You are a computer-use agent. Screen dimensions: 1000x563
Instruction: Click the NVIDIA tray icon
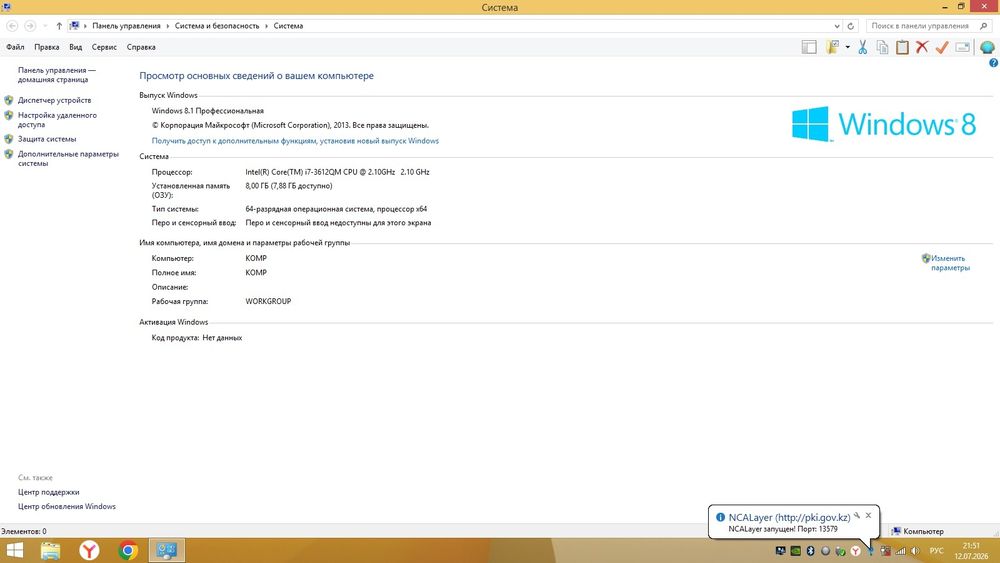click(795, 551)
